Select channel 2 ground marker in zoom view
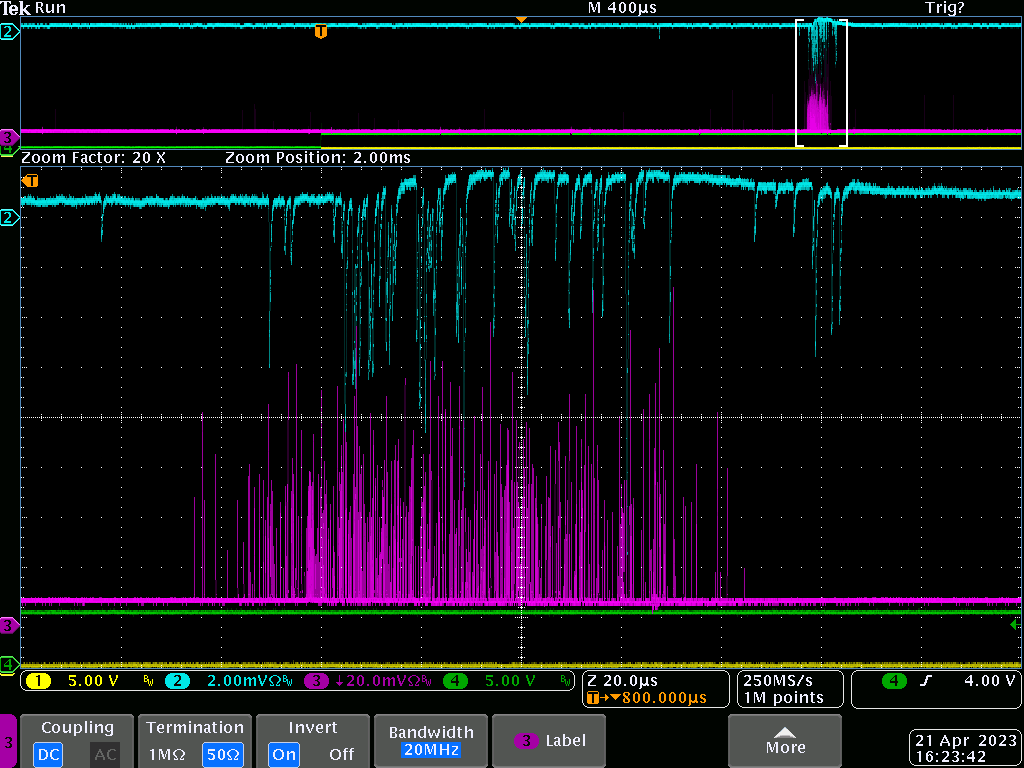Viewport: 1024px width, 768px height. [x=9, y=218]
